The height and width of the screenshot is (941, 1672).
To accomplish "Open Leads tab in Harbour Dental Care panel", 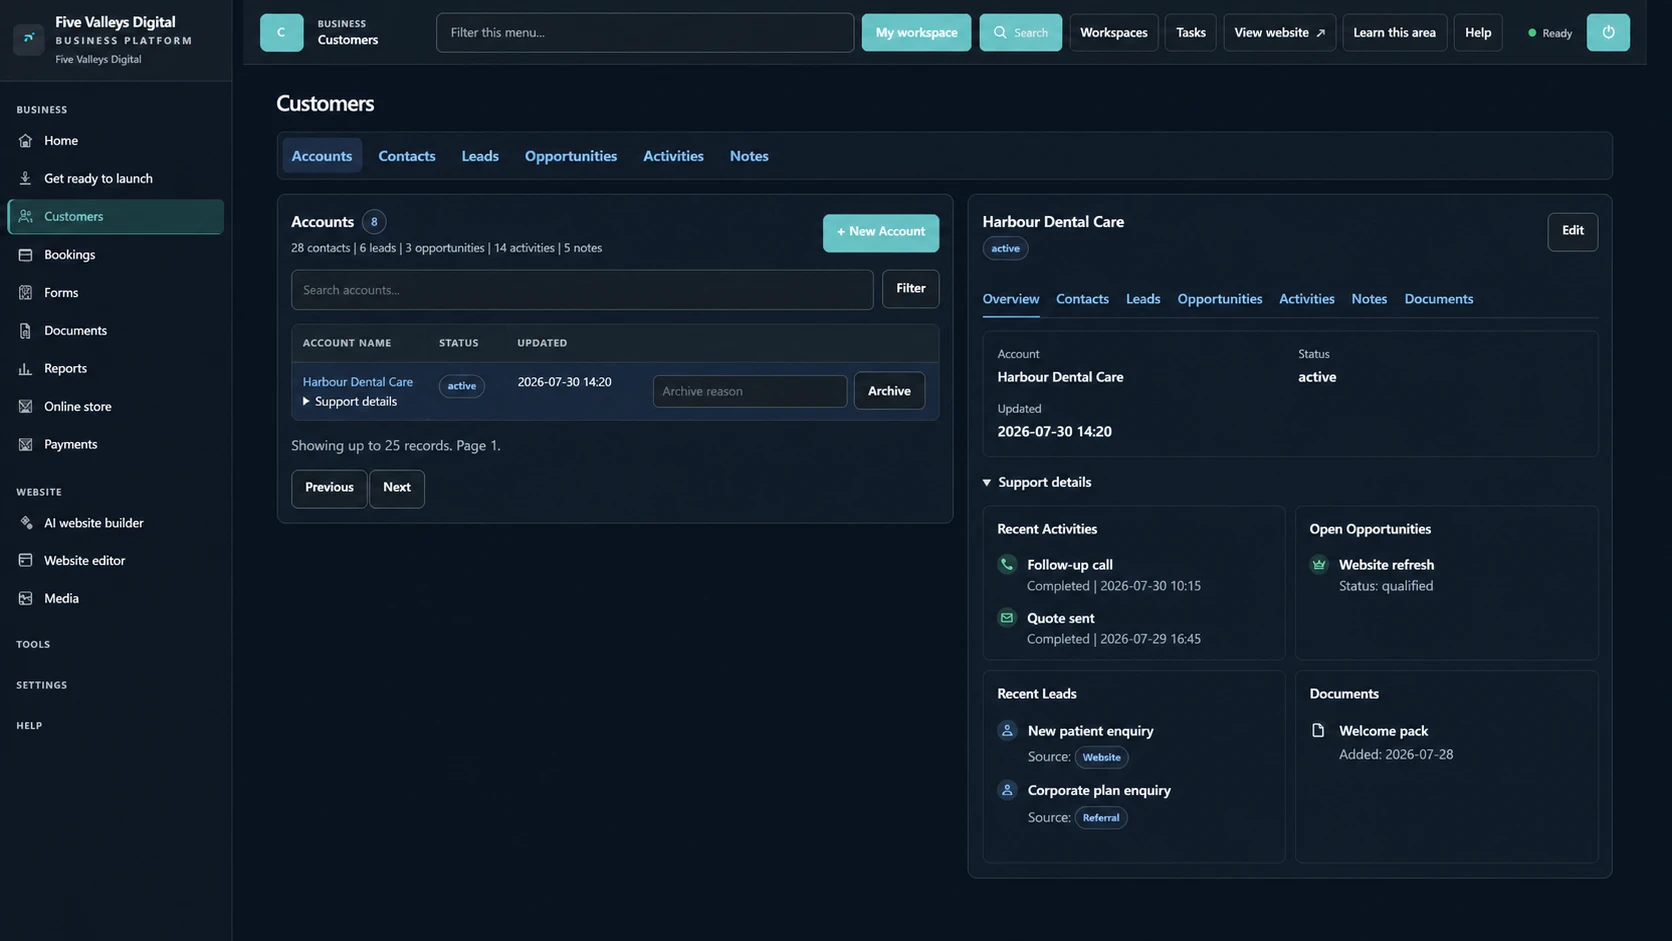I will pyautogui.click(x=1143, y=299).
